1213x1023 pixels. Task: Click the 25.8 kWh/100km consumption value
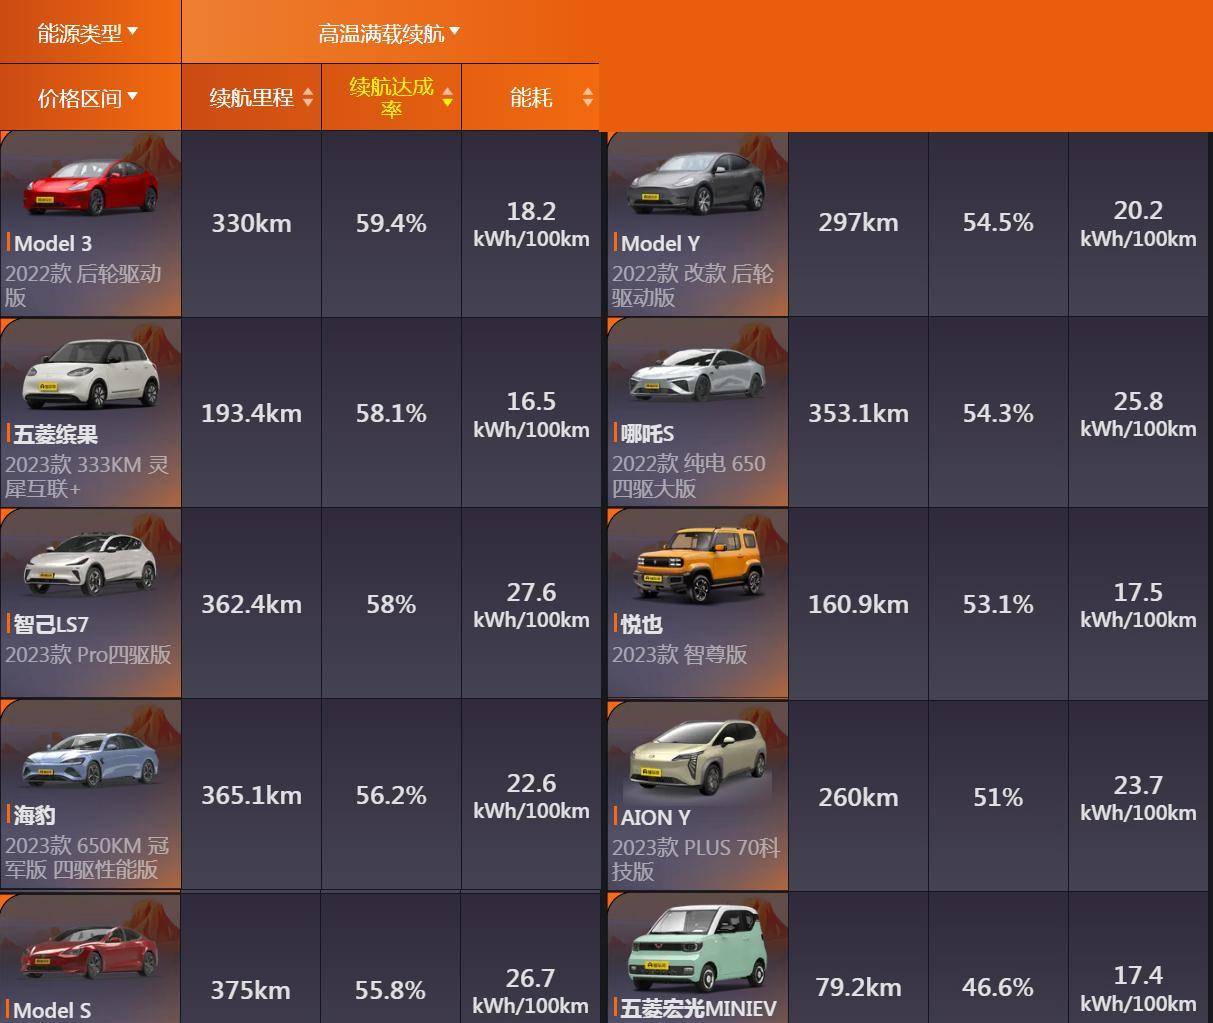click(1139, 413)
